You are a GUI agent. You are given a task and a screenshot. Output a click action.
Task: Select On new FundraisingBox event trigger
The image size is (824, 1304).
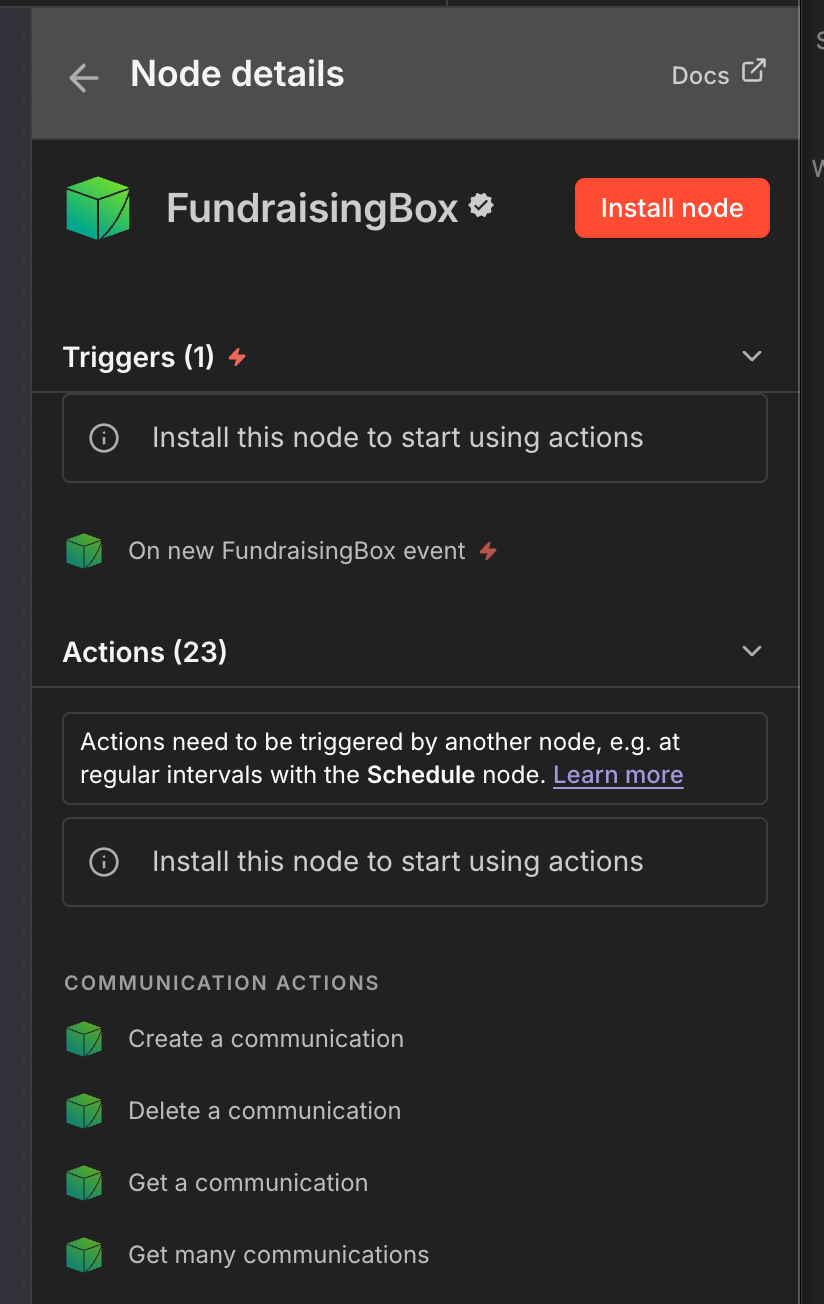pyautogui.click(x=297, y=551)
